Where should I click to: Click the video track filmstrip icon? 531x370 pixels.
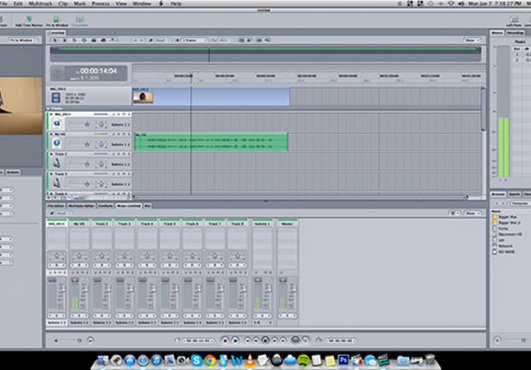click(x=56, y=98)
